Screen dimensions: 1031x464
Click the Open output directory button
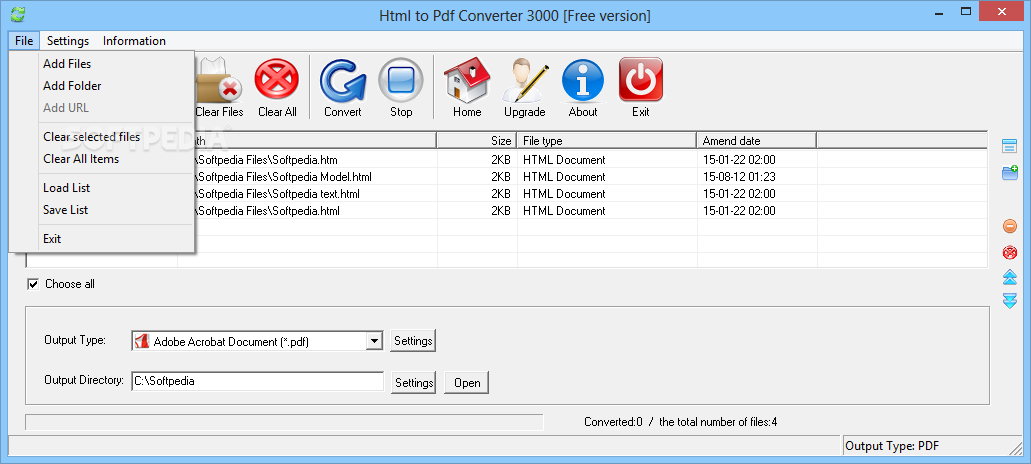467,383
